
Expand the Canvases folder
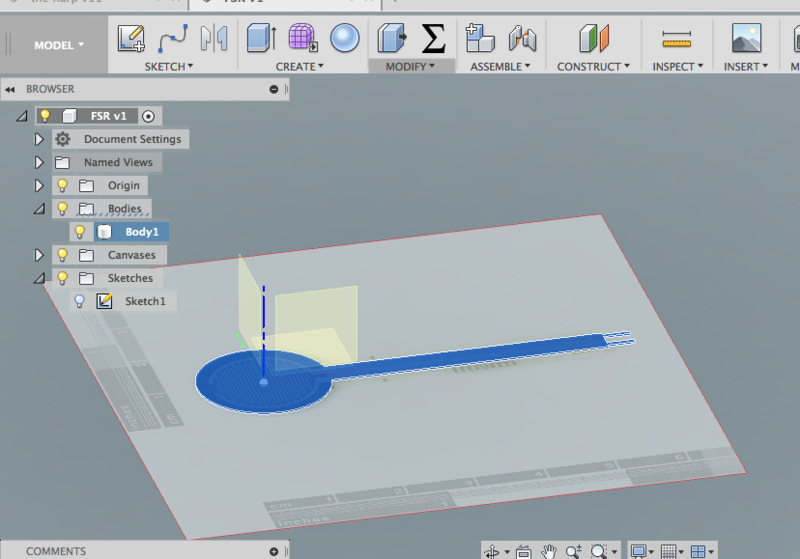(x=39, y=255)
